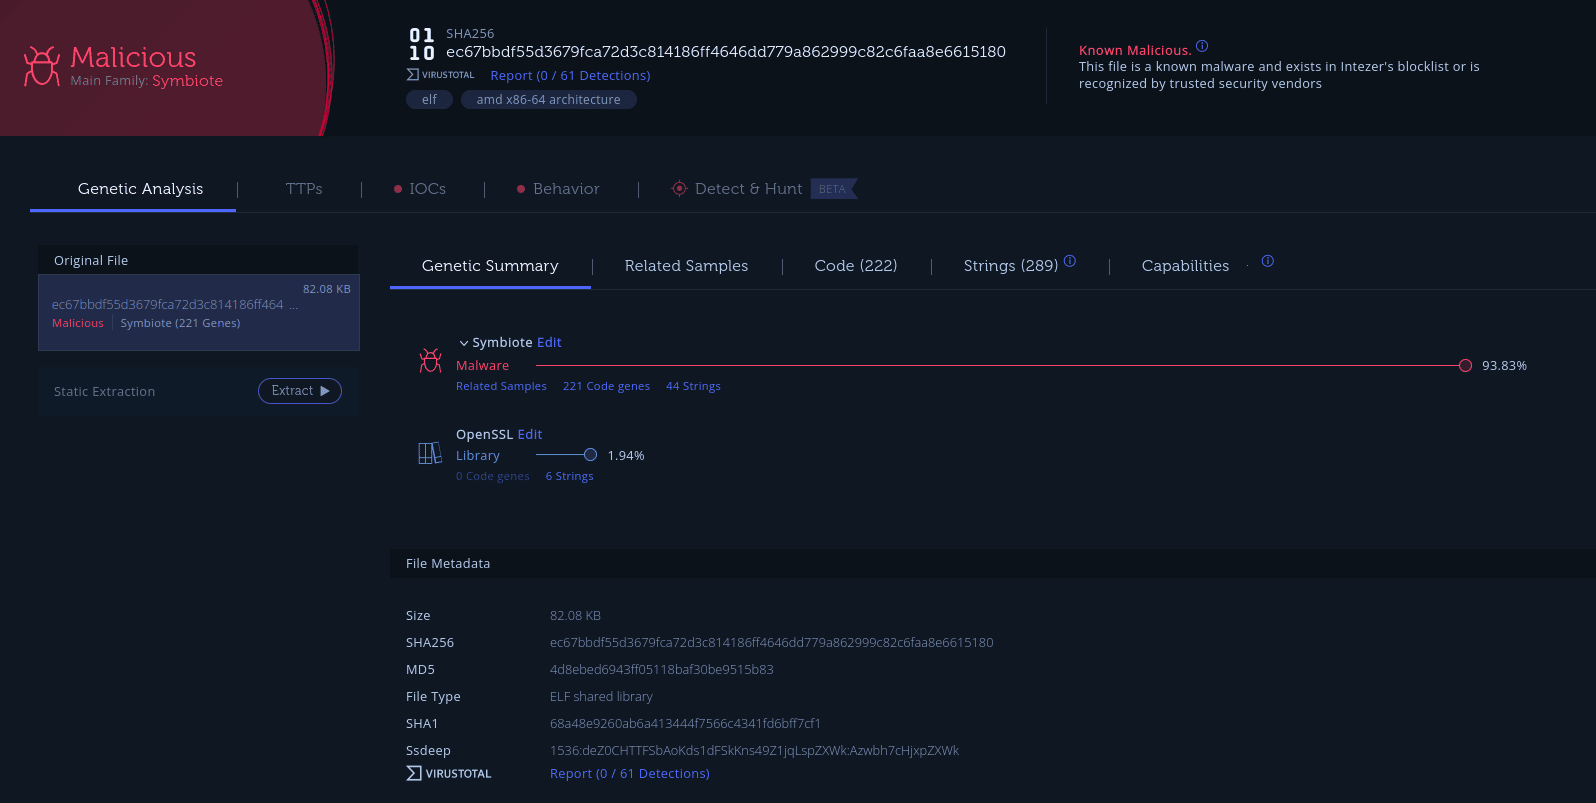Click the Known Malicious info icon

pos(1202,46)
